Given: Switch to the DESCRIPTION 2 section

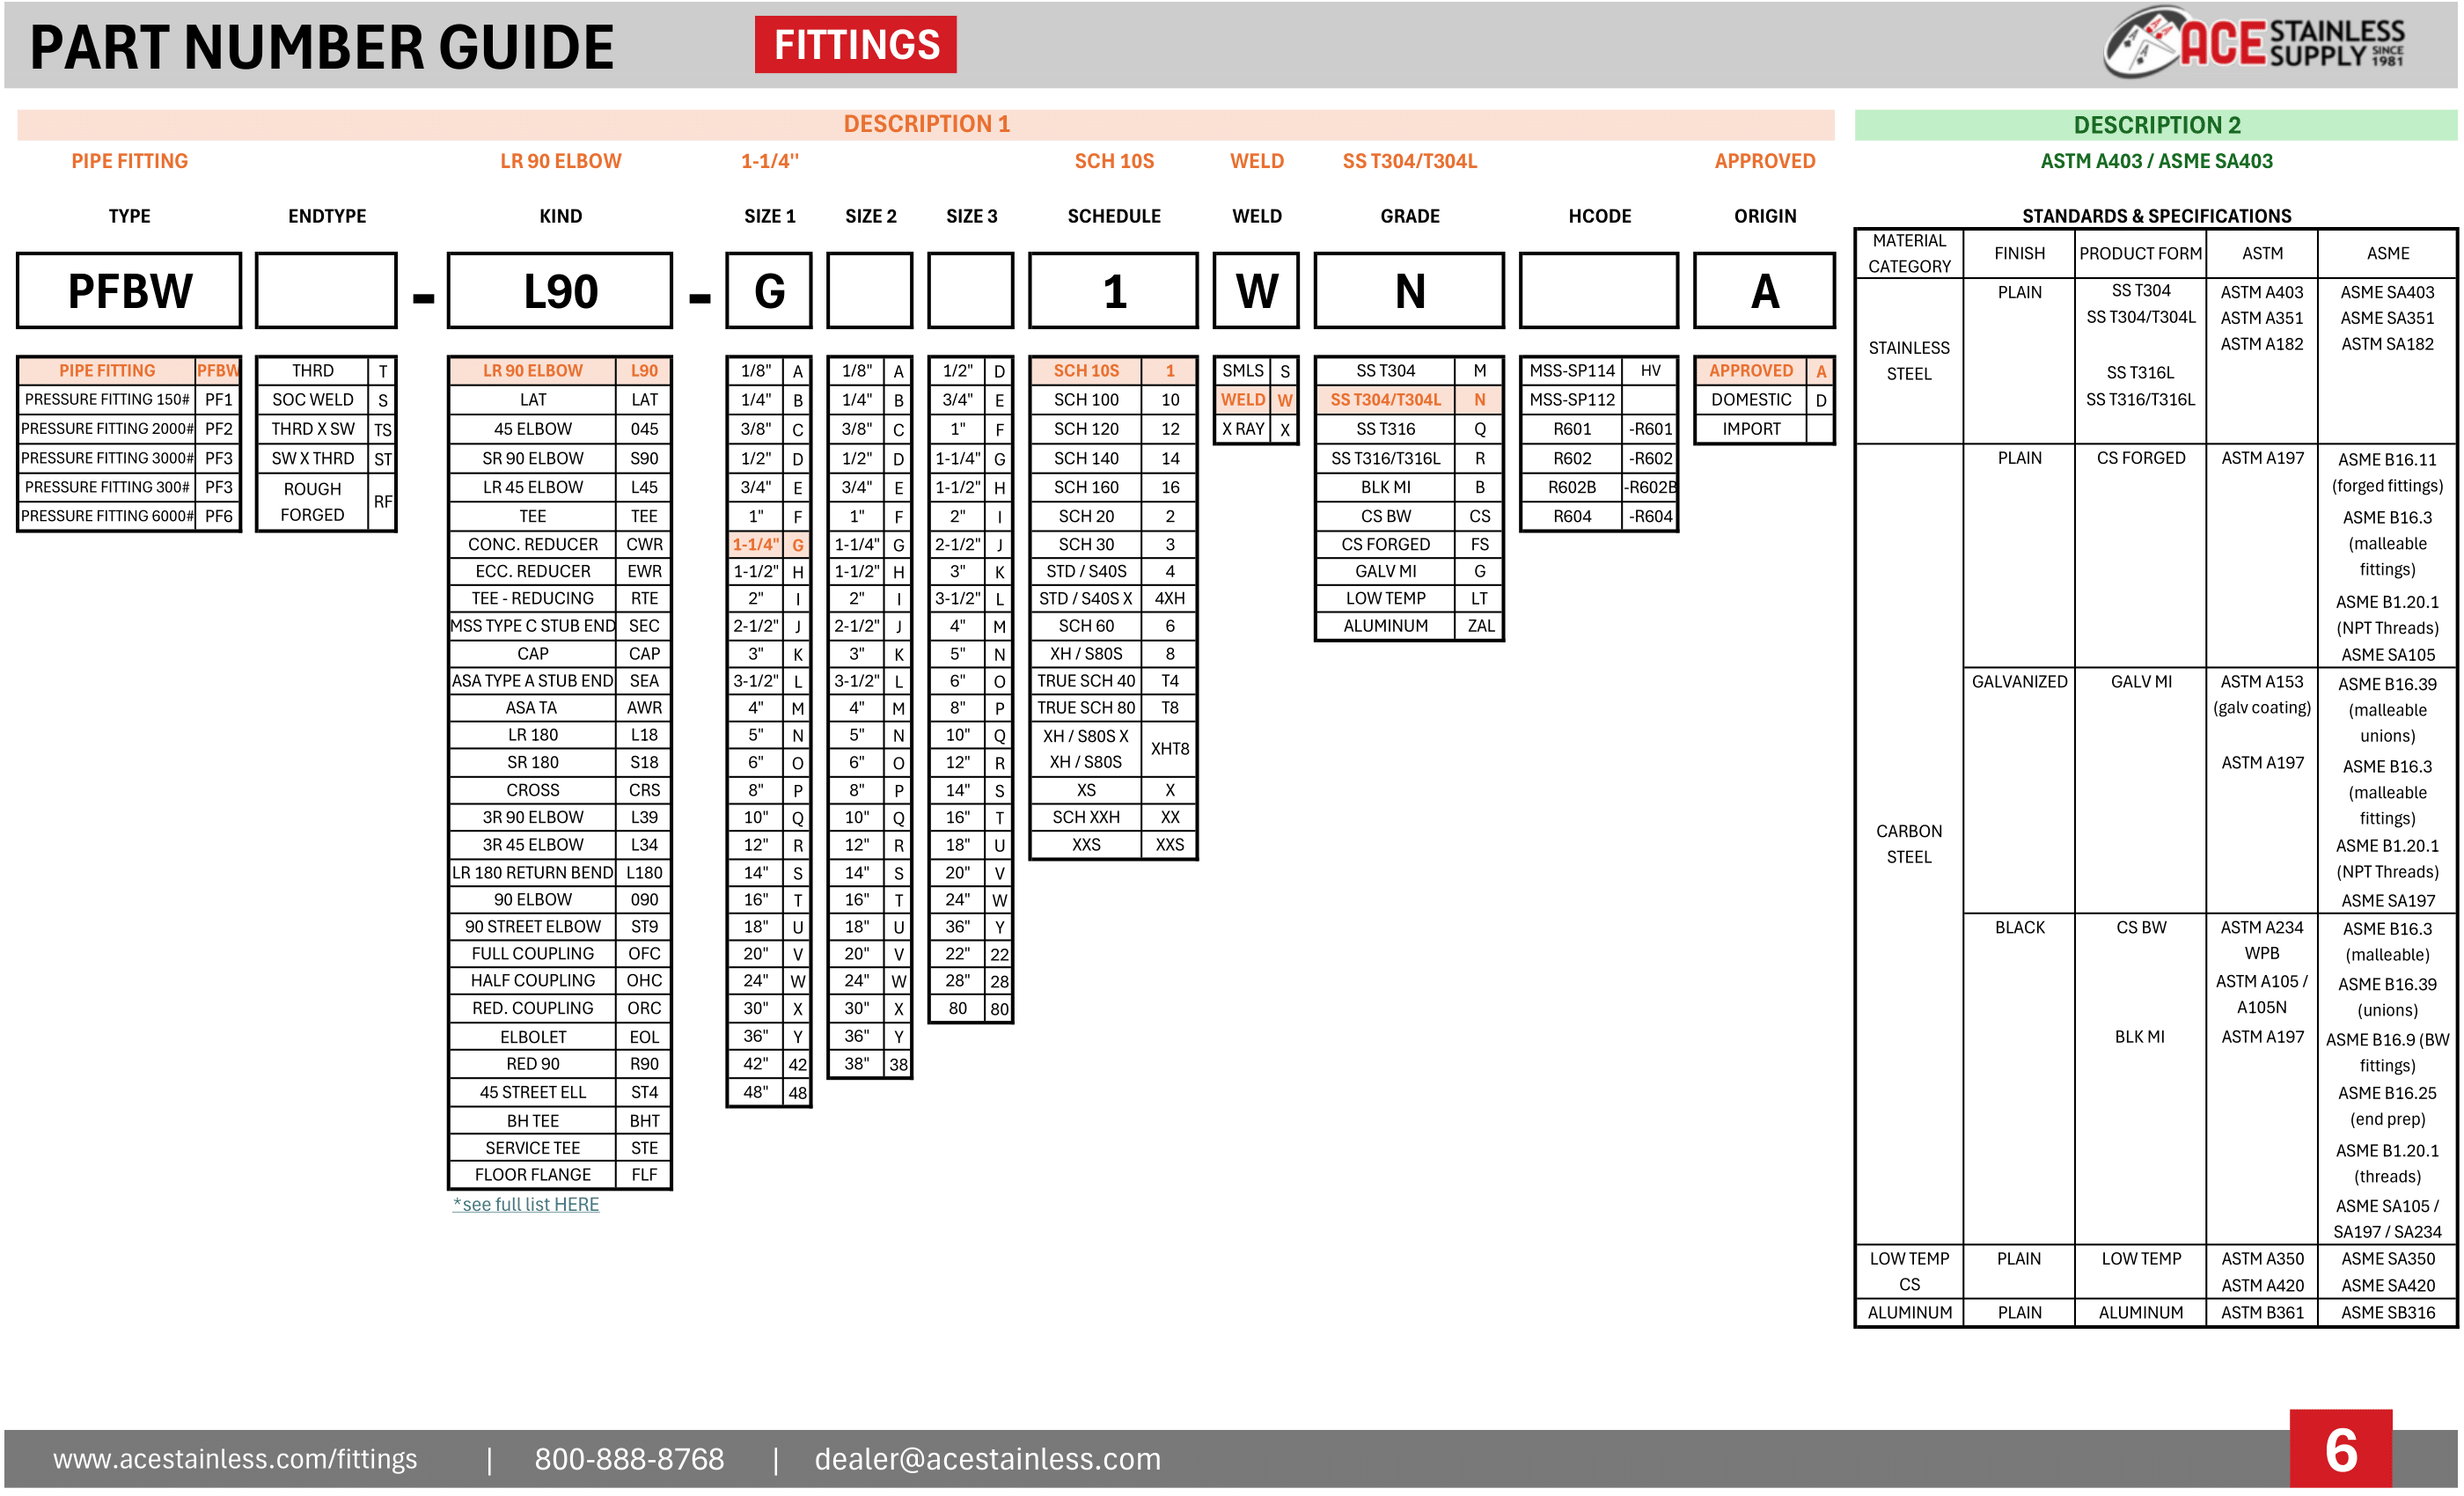Looking at the screenshot, I should coord(2160,124).
